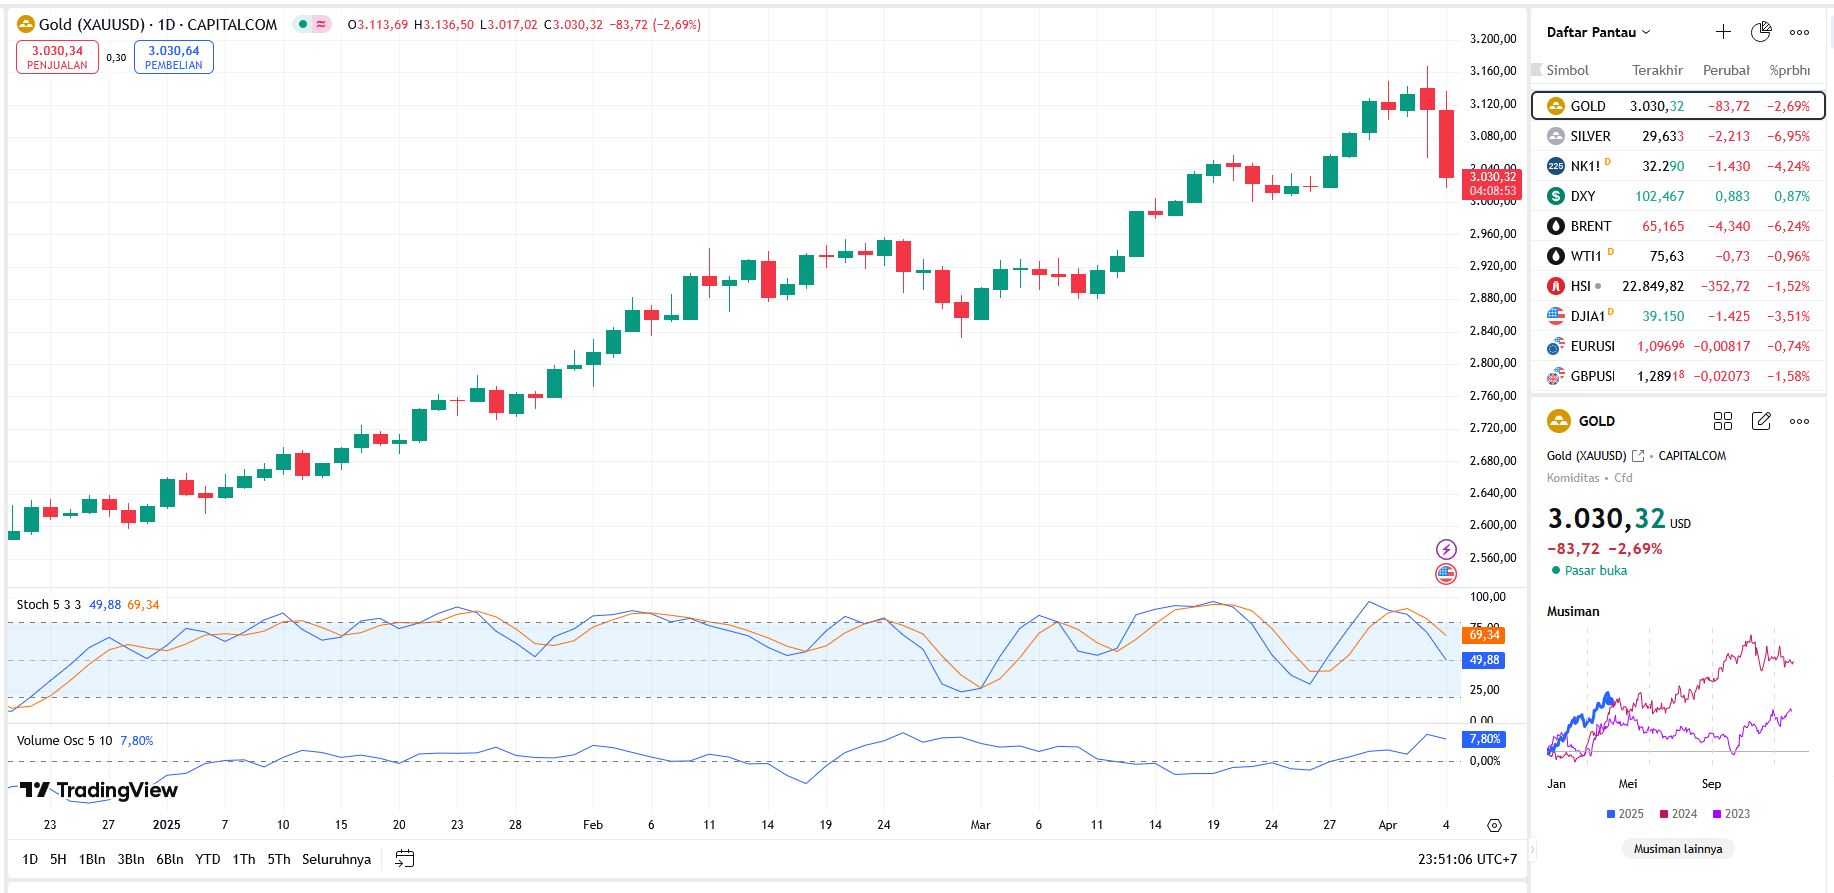The height and width of the screenshot is (893, 1834).
Task: Open the grid layout icon in GOLD details
Action: click(1722, 421)
